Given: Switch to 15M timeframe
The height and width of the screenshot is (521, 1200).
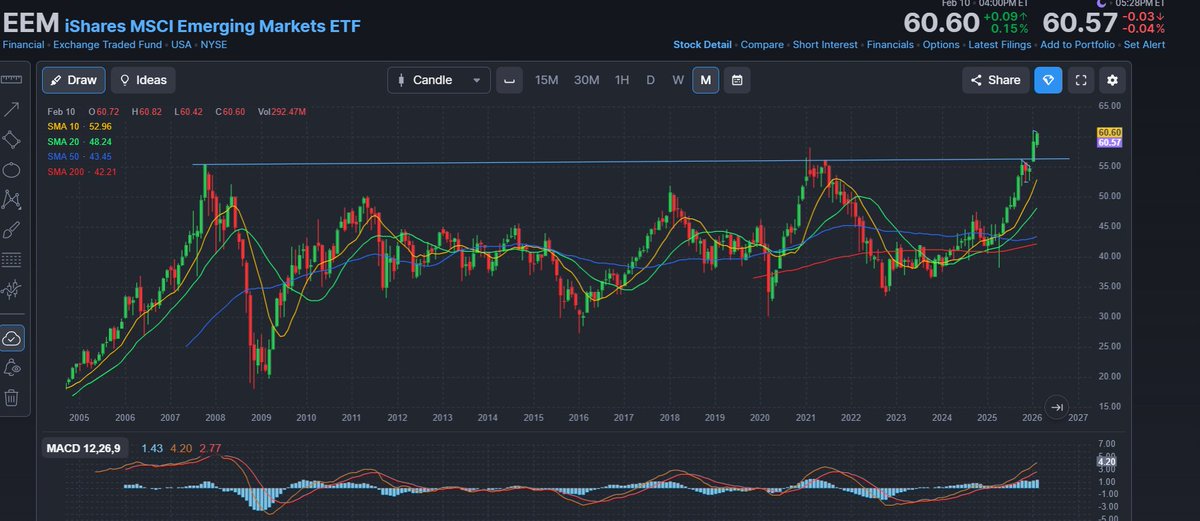Looking at the screenshot, I should coord(546,80).
